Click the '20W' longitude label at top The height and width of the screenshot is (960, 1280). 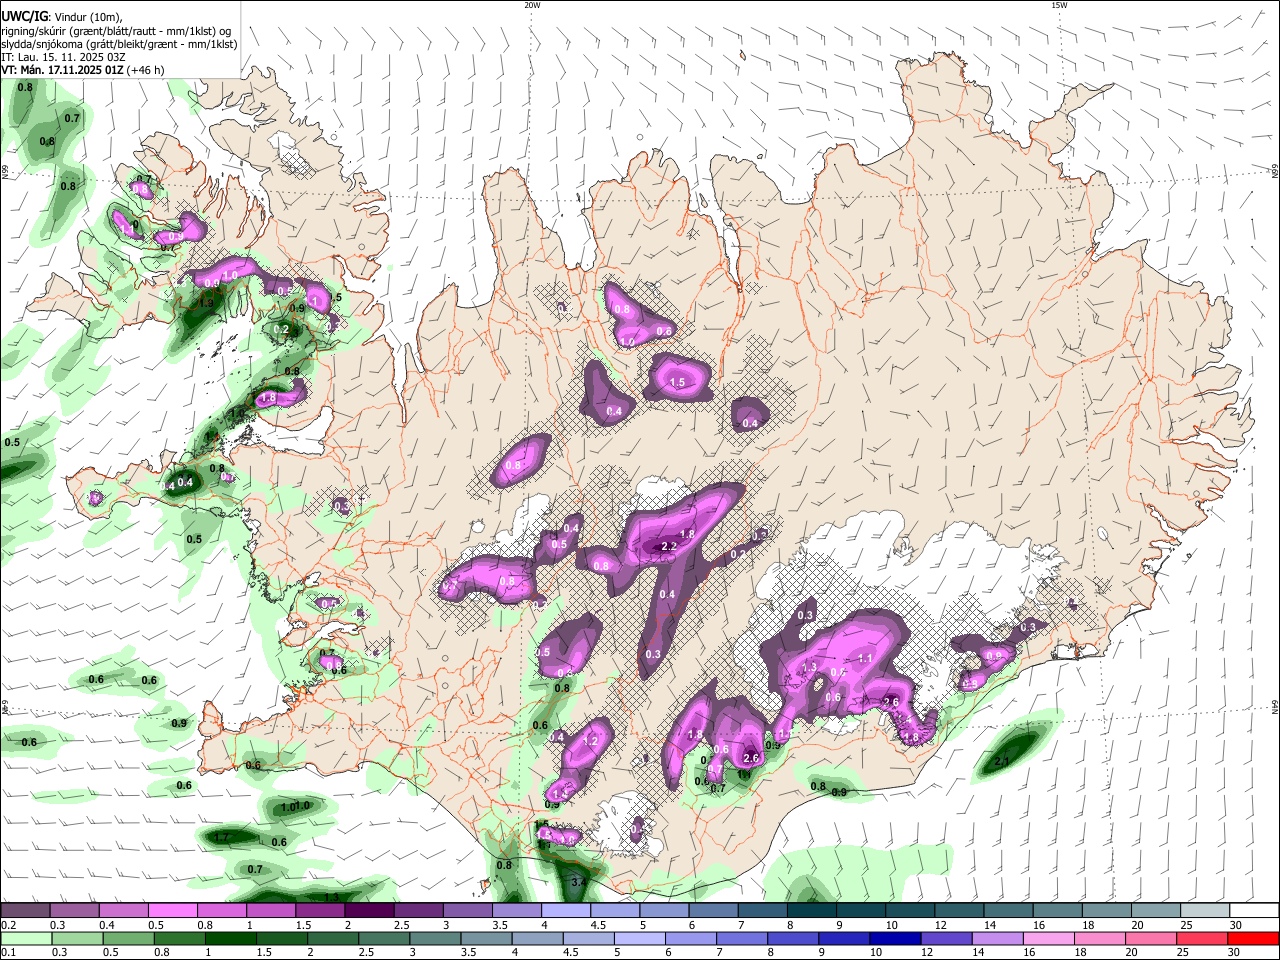point(532,4)
